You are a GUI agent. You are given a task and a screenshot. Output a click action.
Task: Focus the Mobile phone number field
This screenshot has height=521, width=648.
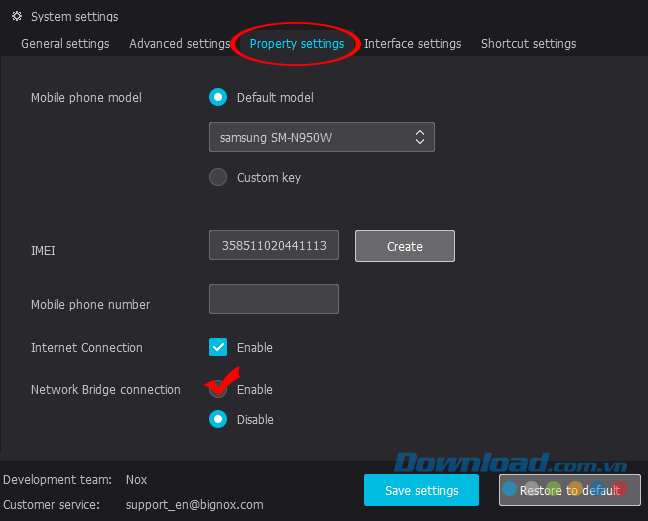pos(274,299)
